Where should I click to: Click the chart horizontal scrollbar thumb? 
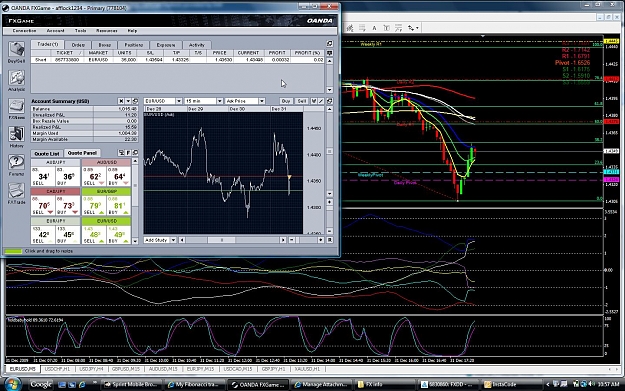222,240
